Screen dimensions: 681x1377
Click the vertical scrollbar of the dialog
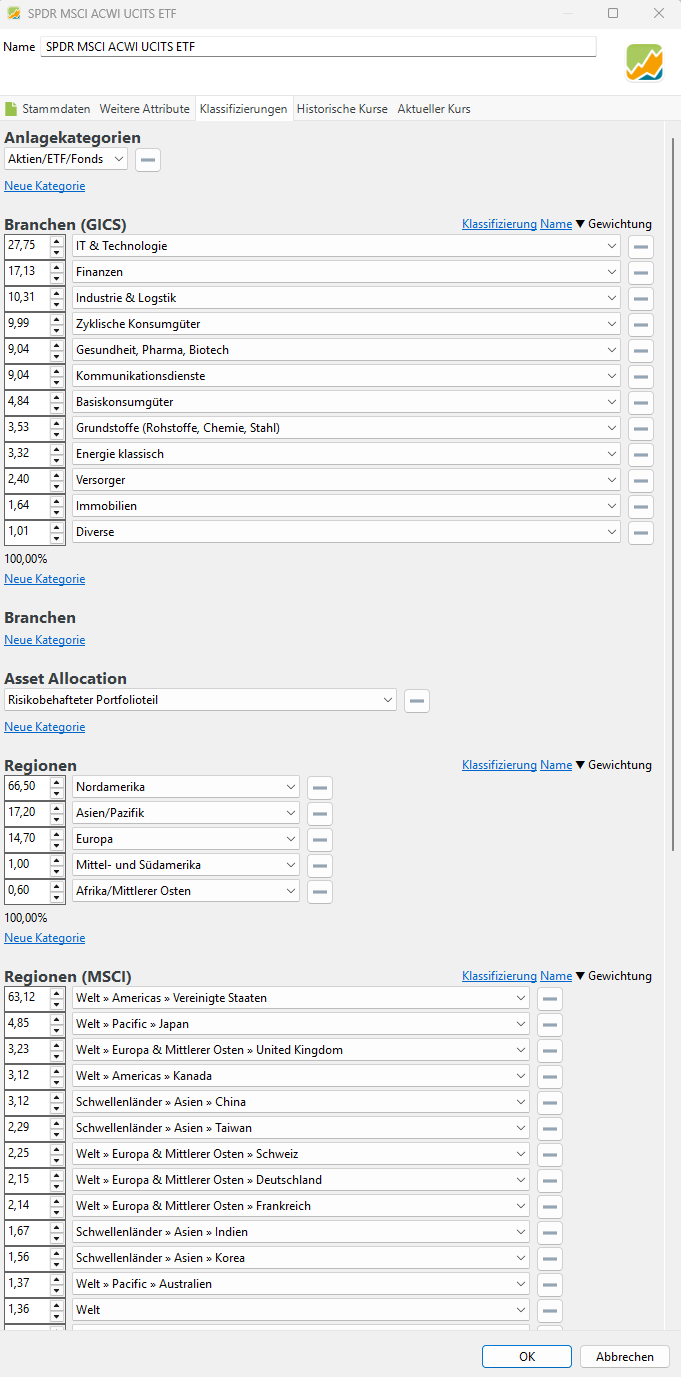coord(675,495)
